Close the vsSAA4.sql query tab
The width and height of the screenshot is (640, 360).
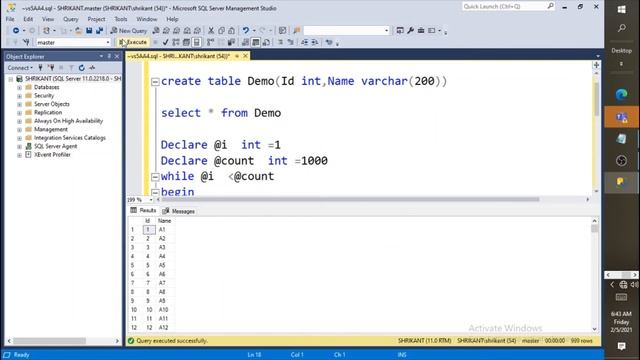(246, 56)
